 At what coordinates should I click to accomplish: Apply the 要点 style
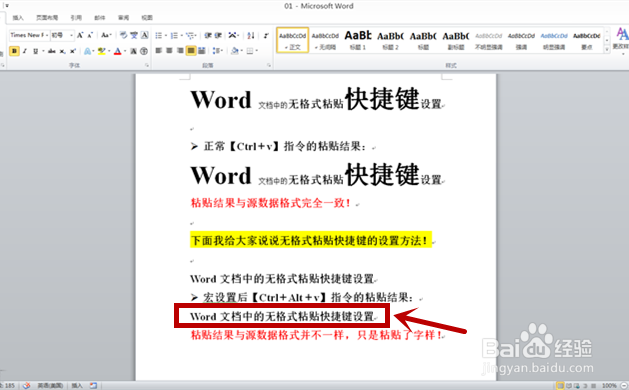(x=586, y=40)
